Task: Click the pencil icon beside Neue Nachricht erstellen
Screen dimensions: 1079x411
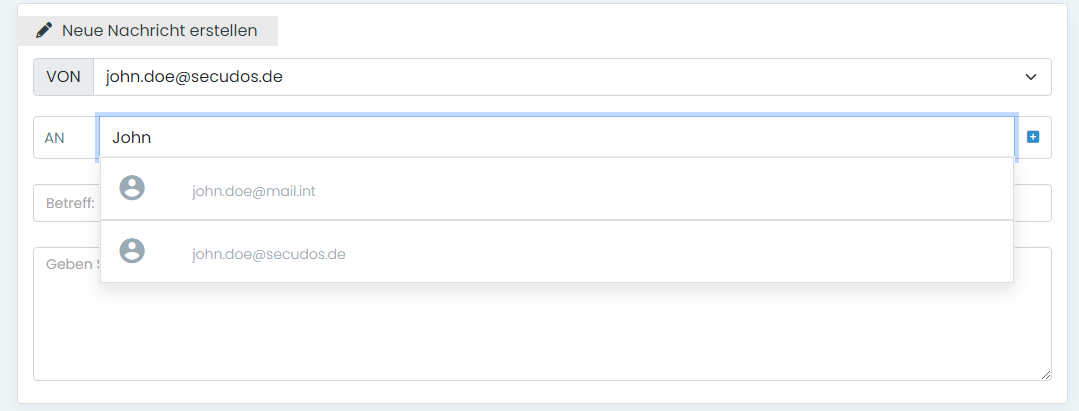Action: pyautogui.click(x=43, y=31)
